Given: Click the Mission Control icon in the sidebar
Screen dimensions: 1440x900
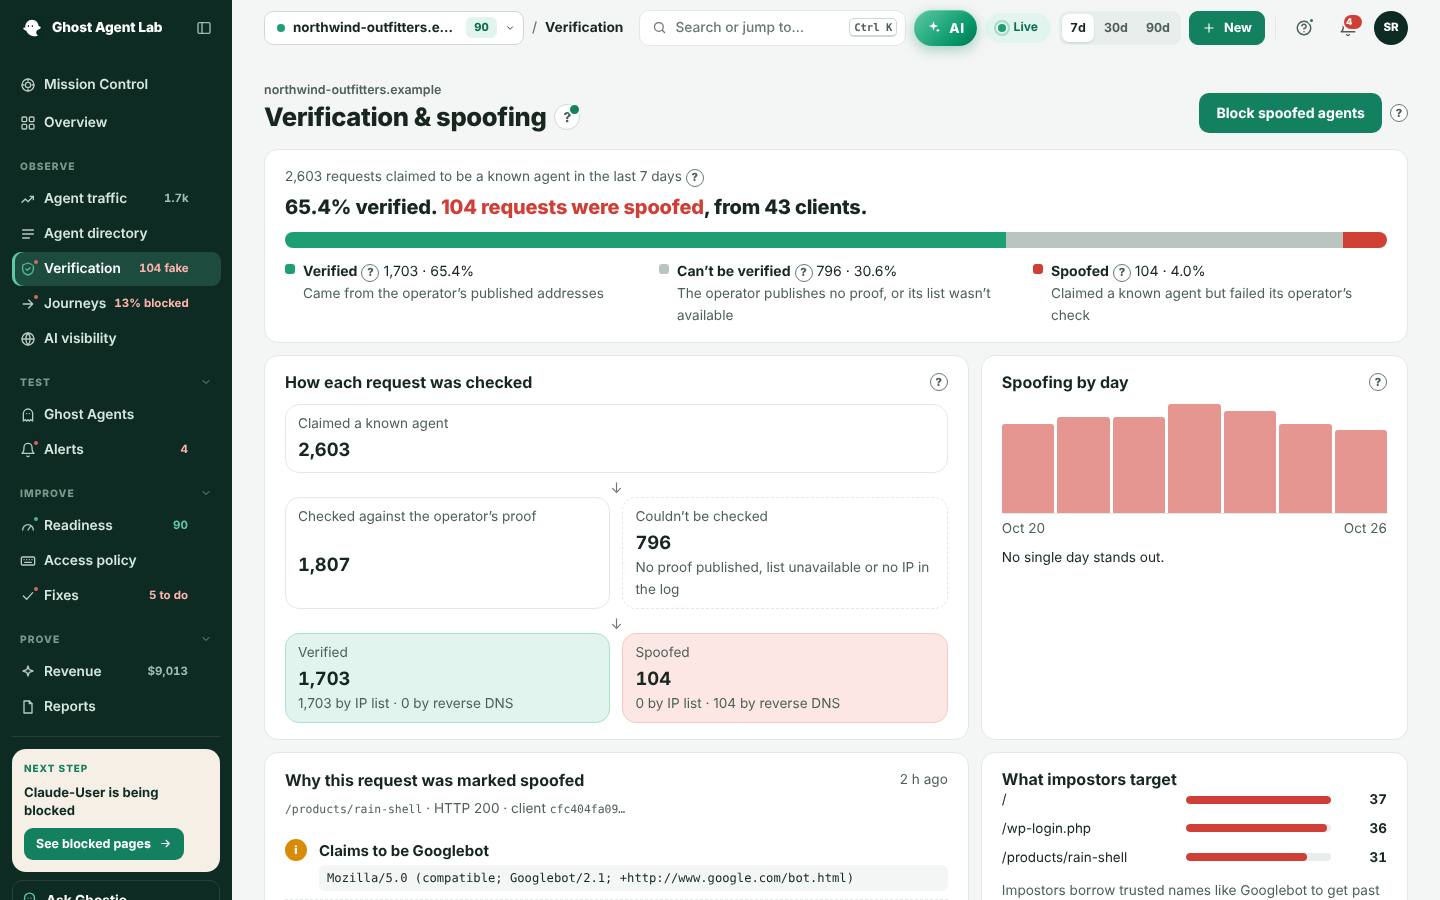Looking at the screenshot, I should pyautogui.click(x=28, y=85).
